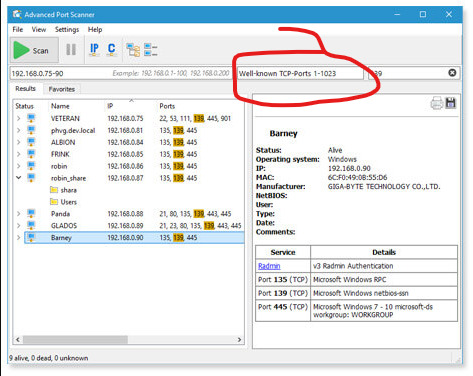The width and height of the screenshot is (473, 376).
Task: Collapse the robin_share host row
Action: [x=19, y=178]
